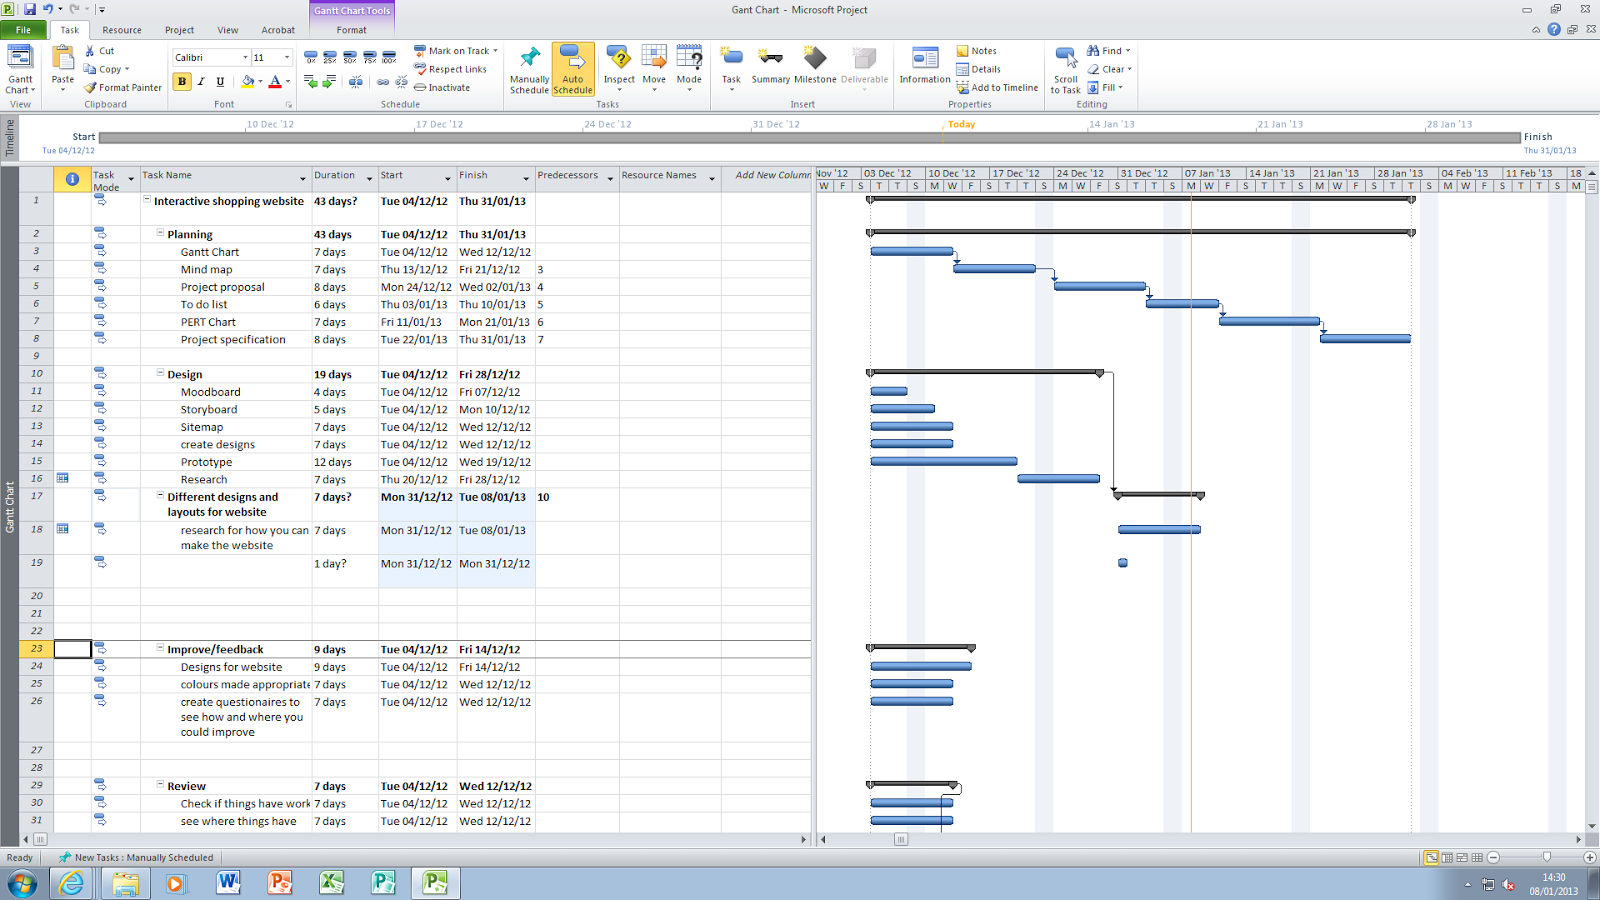Collapse the Planning summary task
This screenshot has height=900, width=1600.
pyautogui.click(x=160, y=233)
